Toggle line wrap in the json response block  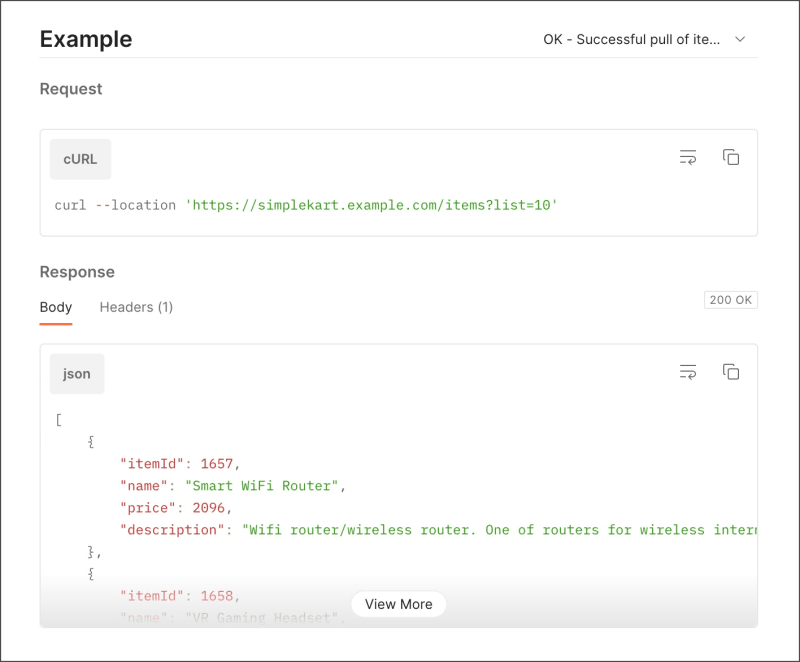[x=688, y=373]
